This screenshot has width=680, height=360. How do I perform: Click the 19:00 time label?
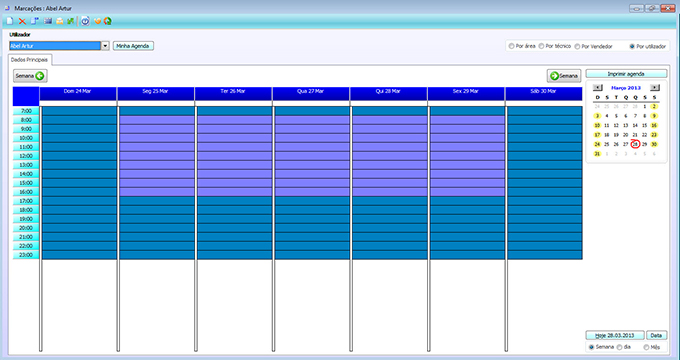26,219
